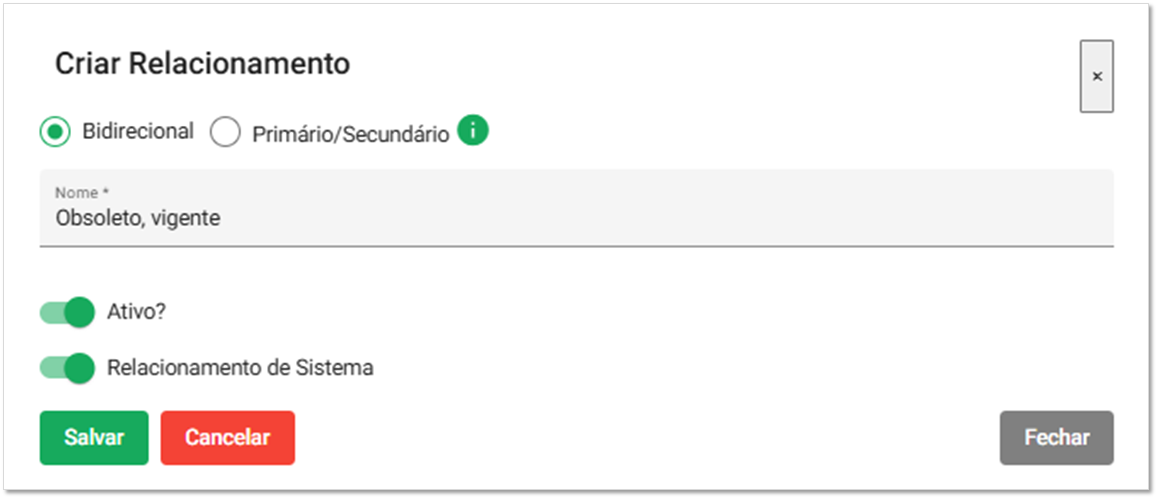The height and width of the screenshot is (499, 1158).
Task: Place cursor in the Obsoleto, vigente text
Action: 137,218
